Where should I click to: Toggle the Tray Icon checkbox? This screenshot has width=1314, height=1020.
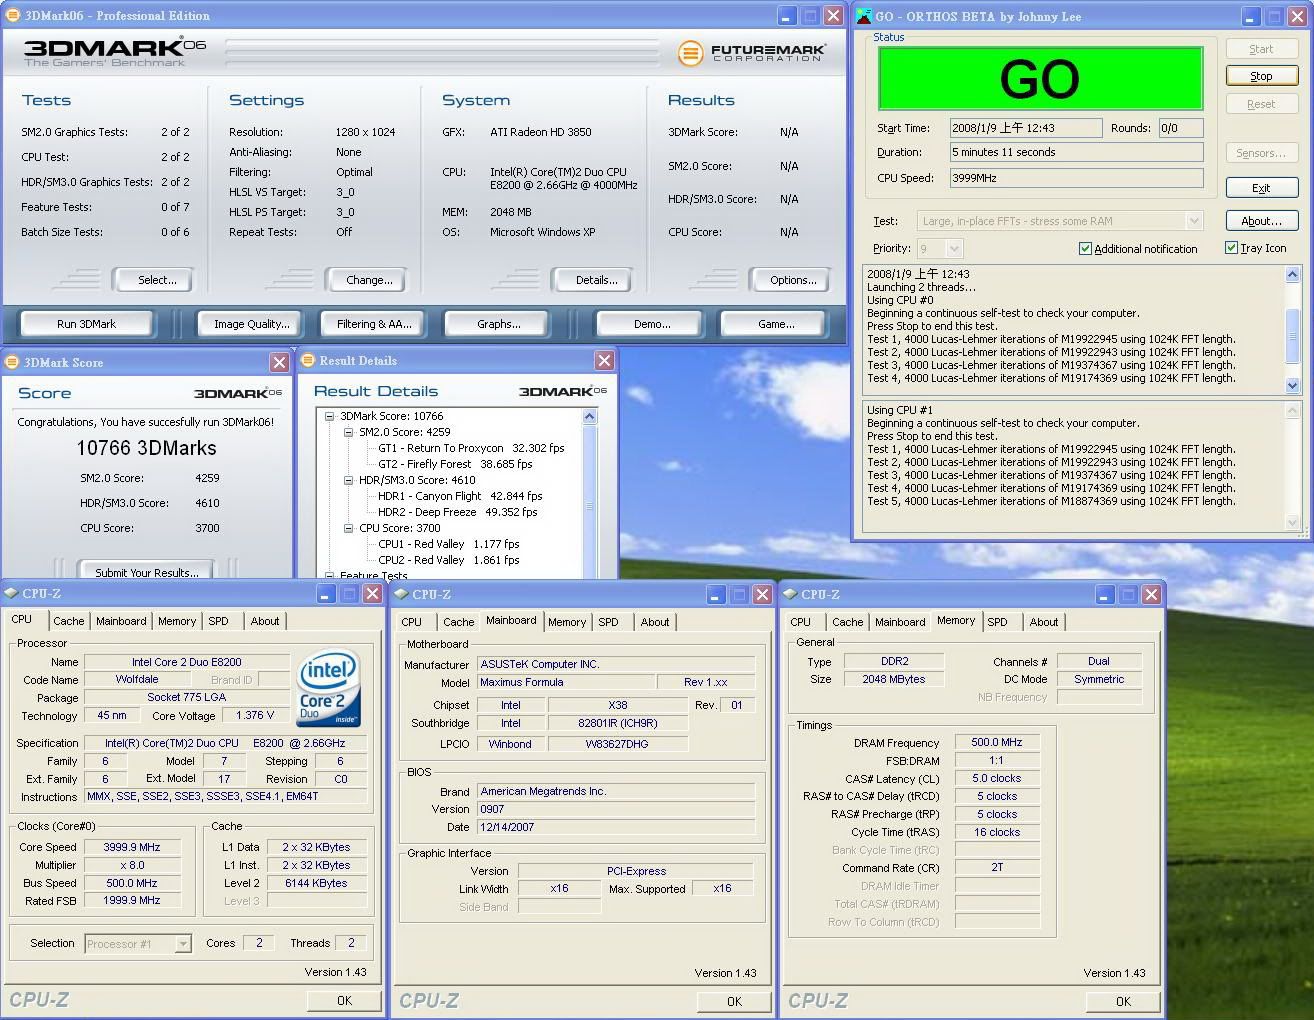1231,248
